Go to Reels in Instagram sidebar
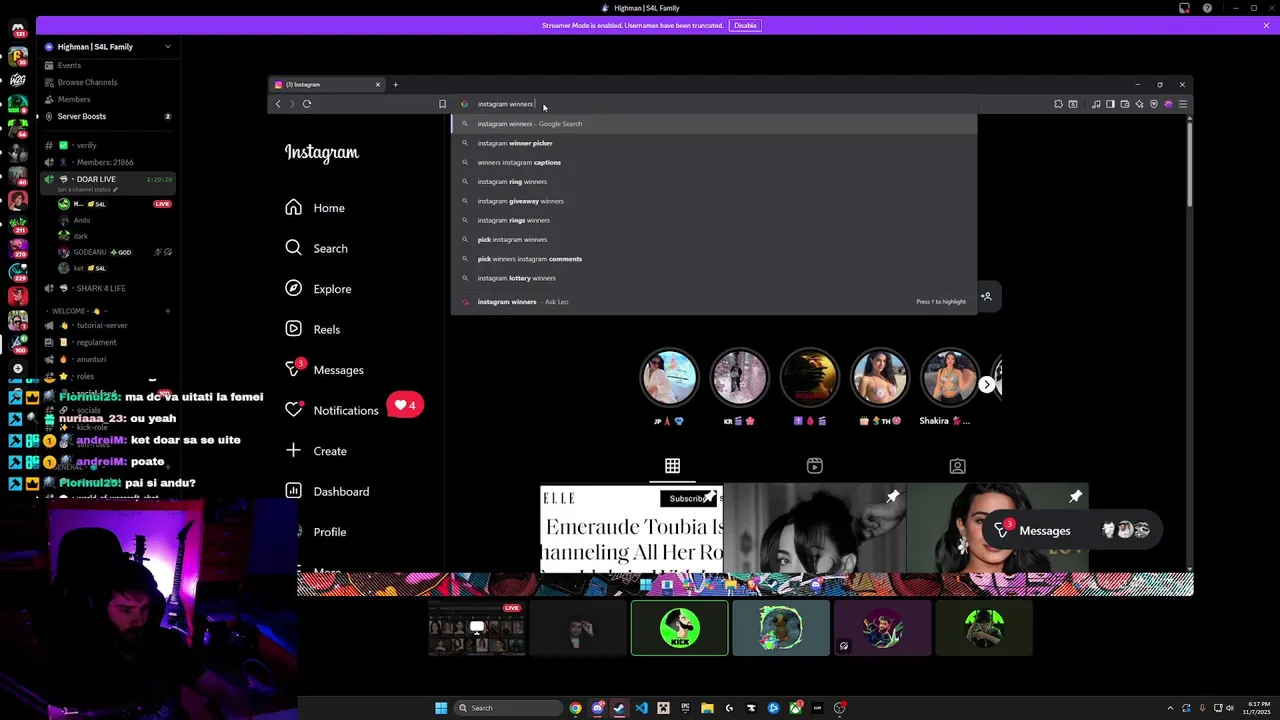1280x720 pixels. tap(312, 329)
